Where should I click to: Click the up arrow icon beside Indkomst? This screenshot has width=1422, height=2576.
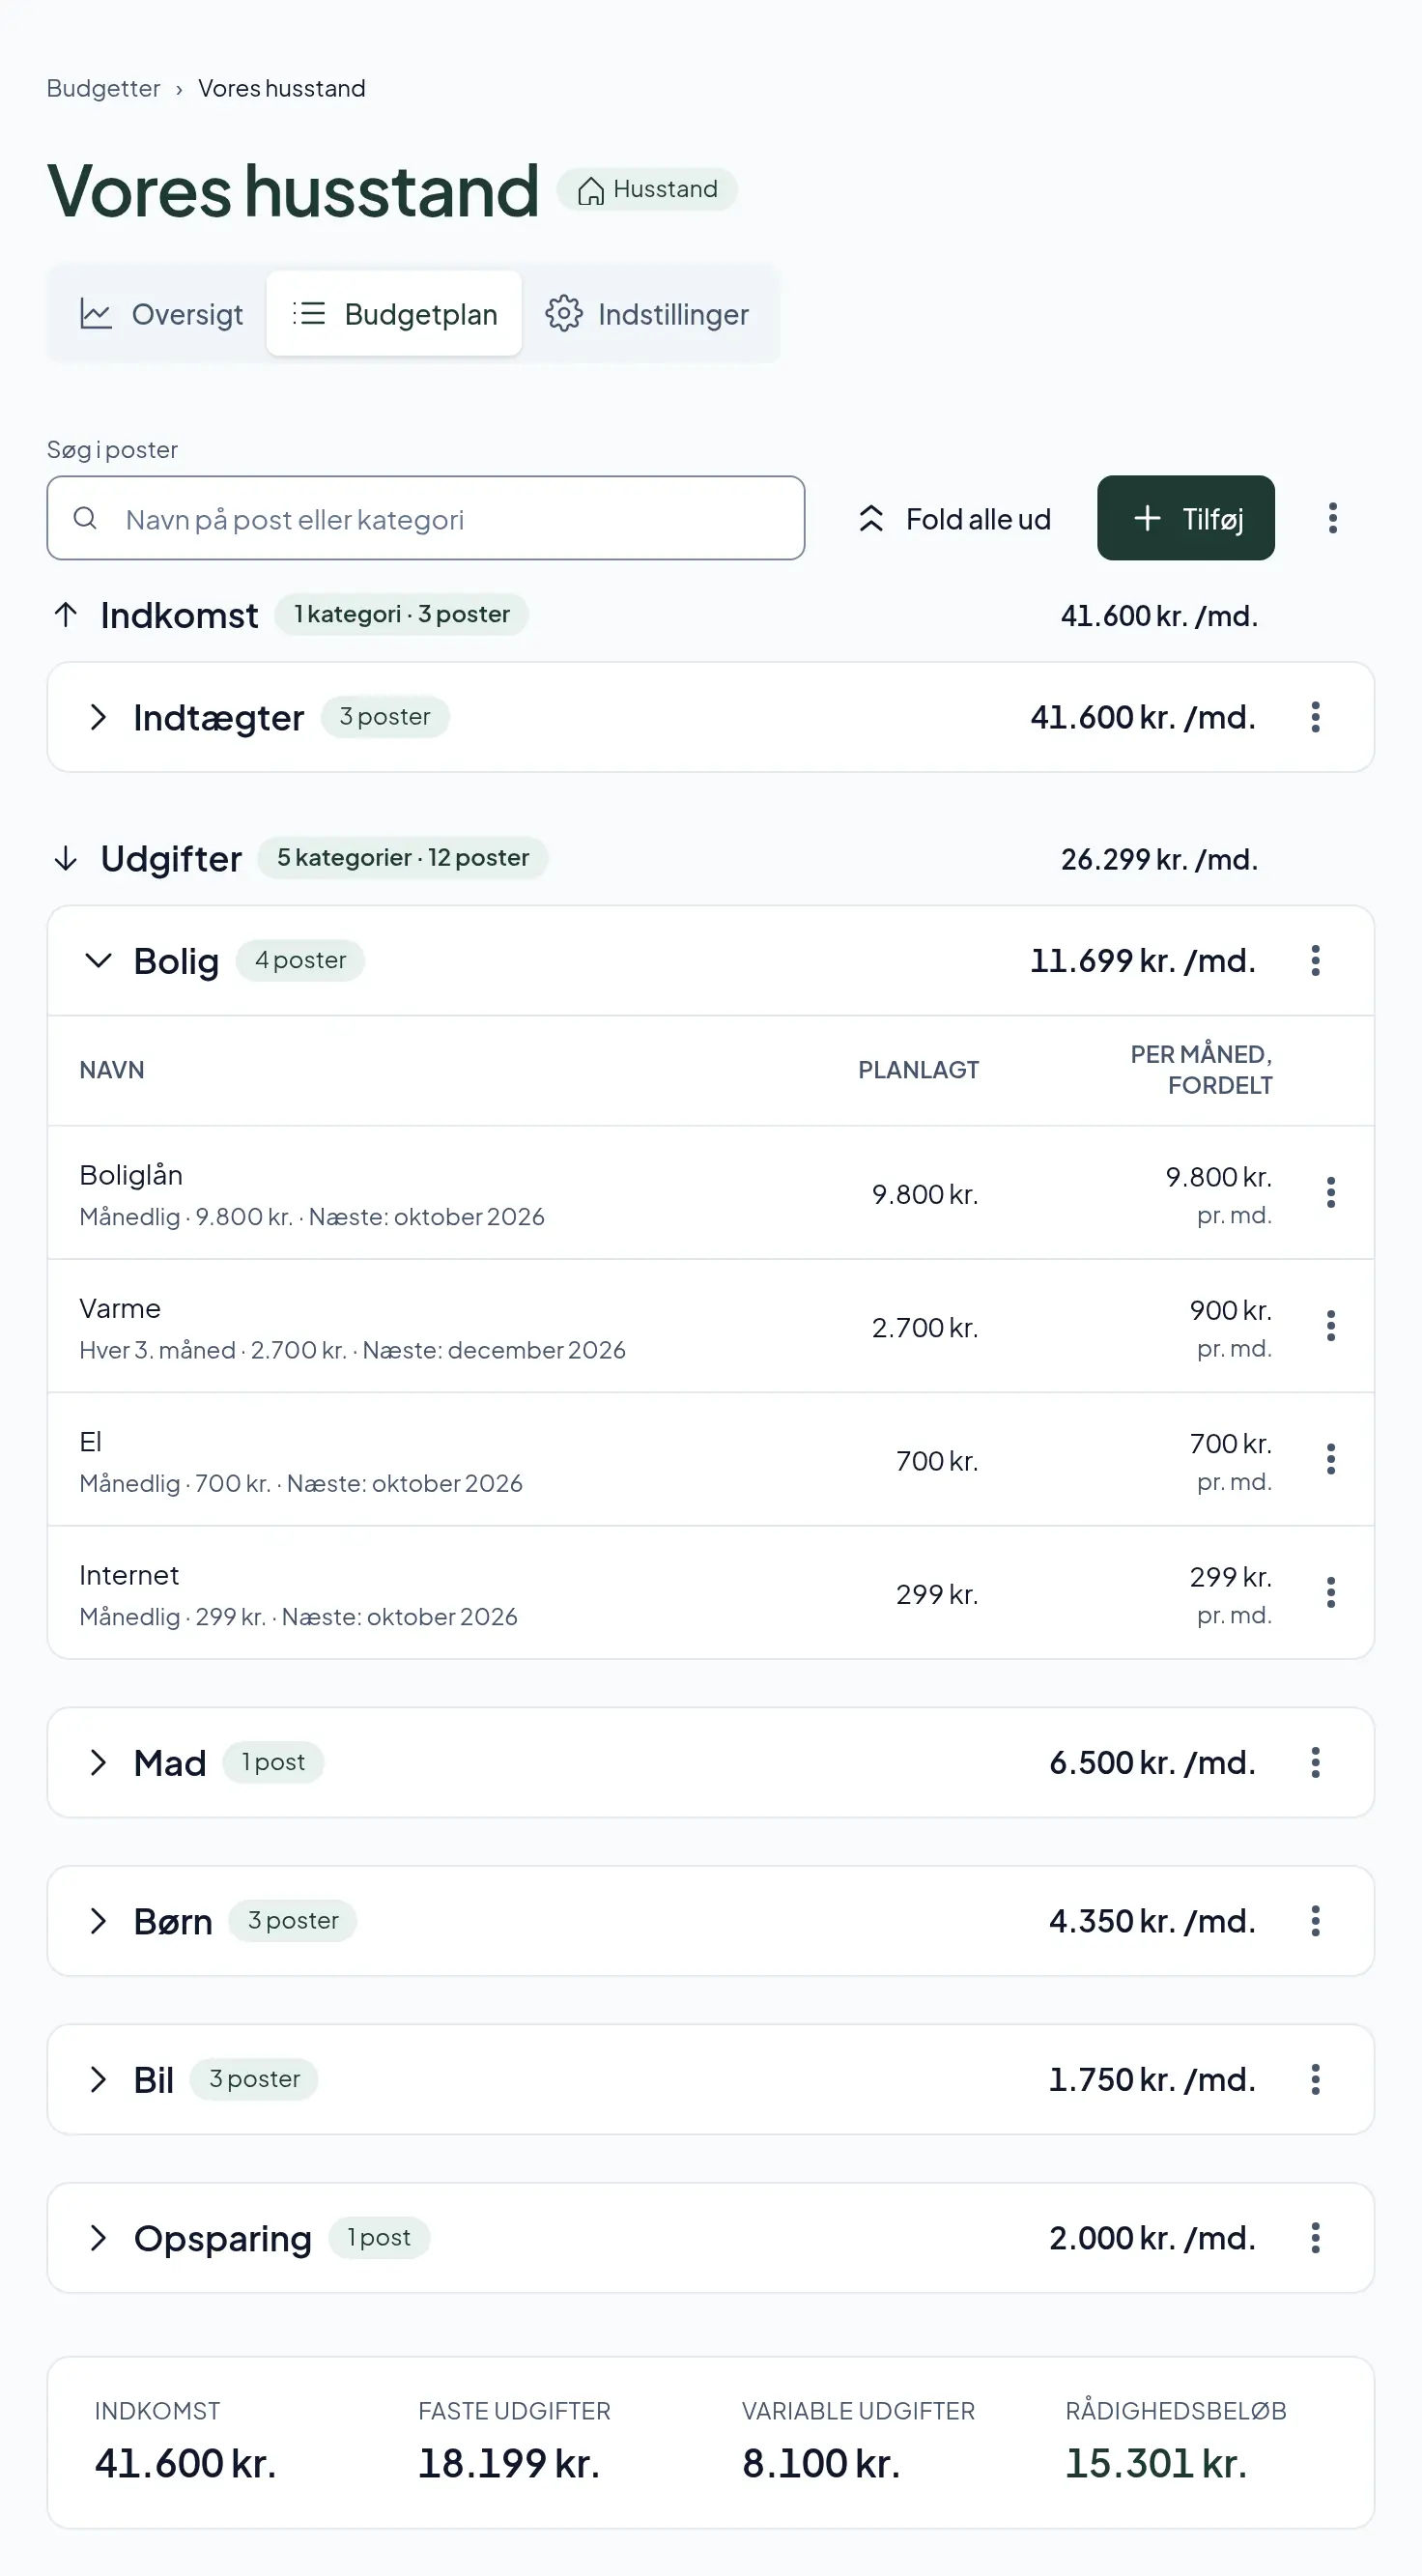click(66, 614)
